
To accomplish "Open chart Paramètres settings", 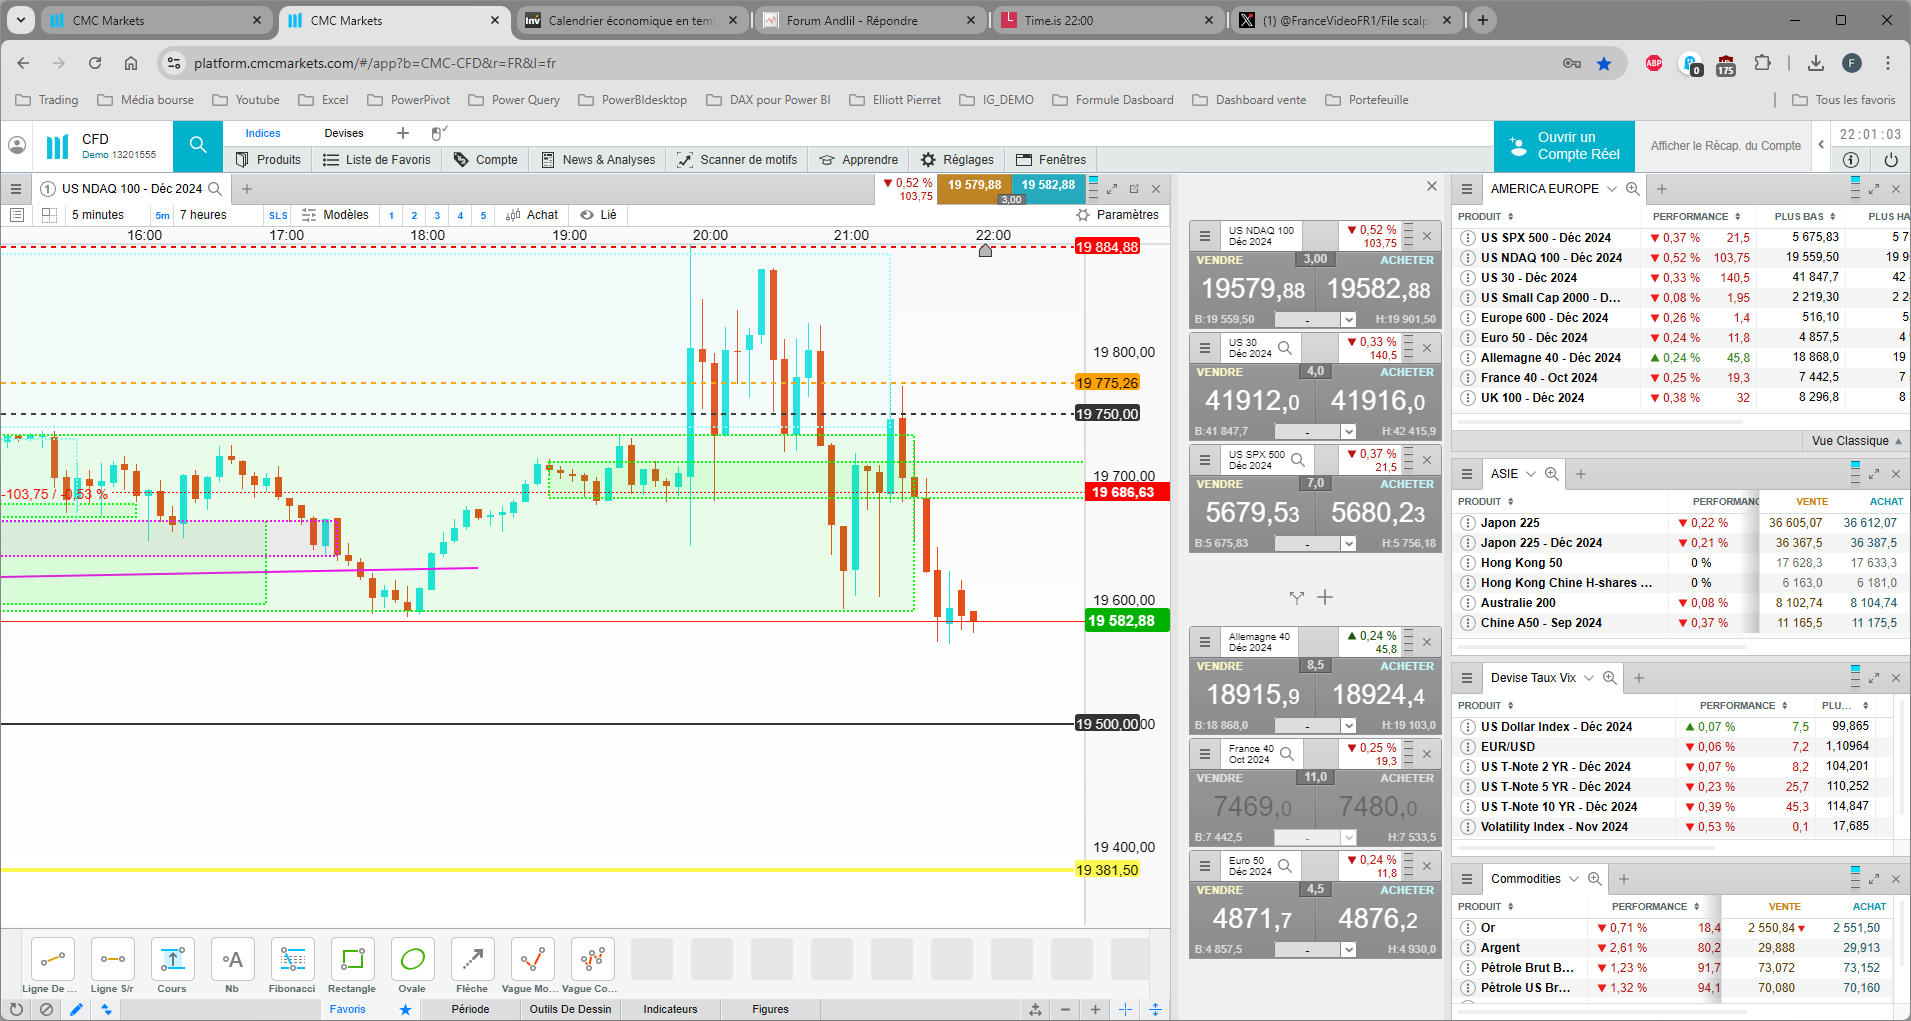I will 1118,215.
